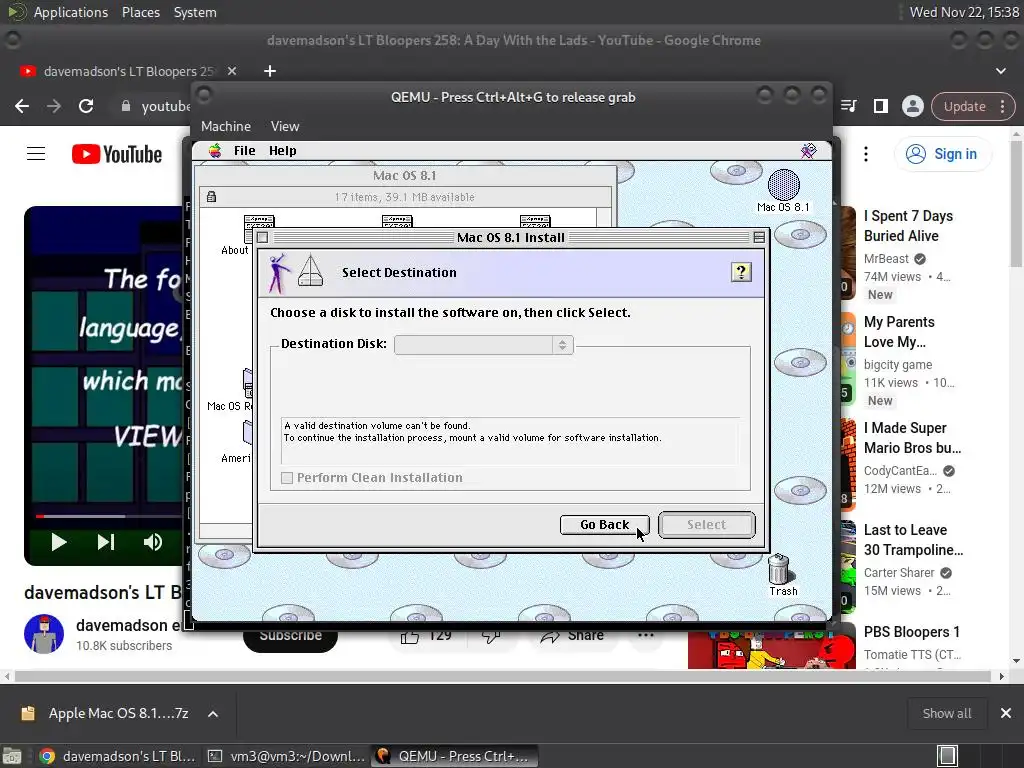Image resolution: width=1024 pixels, height=768 pixels.
Task: Play the YouTube video
Action: point(59,542)
